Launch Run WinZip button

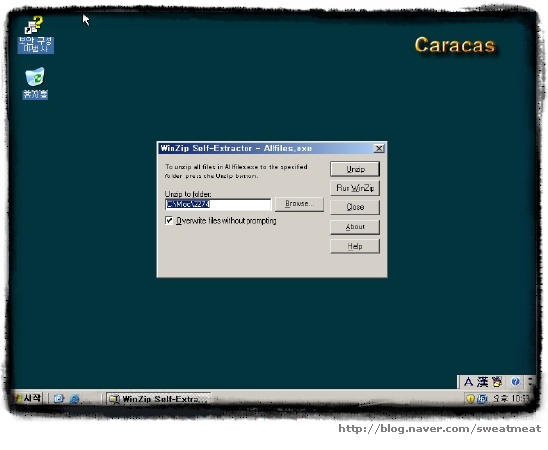pyautogui.click(x=354, y=188)
